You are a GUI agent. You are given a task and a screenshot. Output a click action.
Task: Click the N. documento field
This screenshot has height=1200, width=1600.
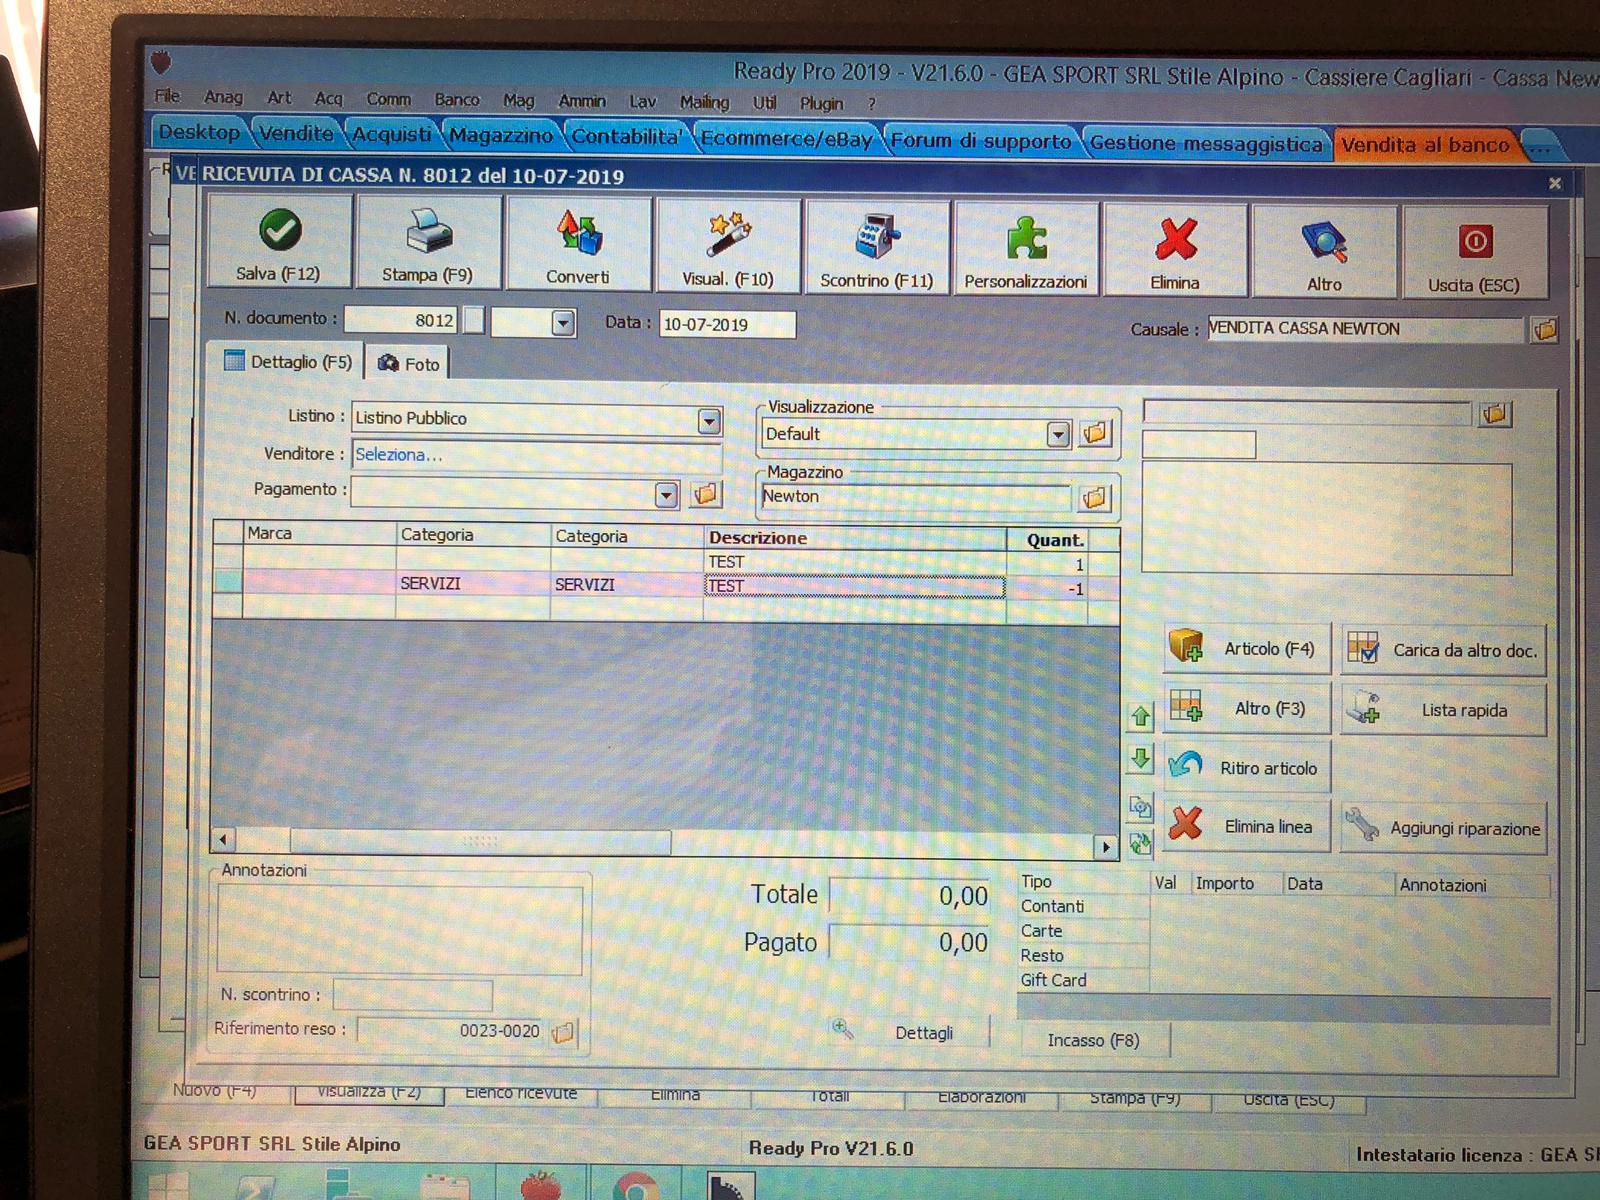coord(401,320)
